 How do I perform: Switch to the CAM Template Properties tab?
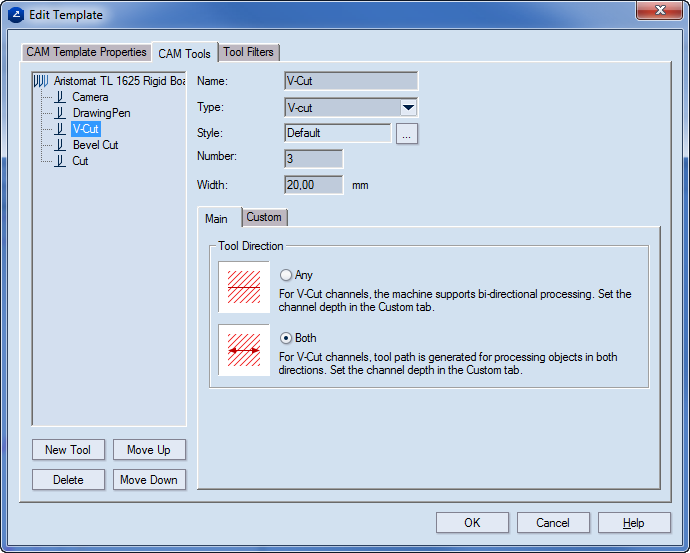pos(86,52)
